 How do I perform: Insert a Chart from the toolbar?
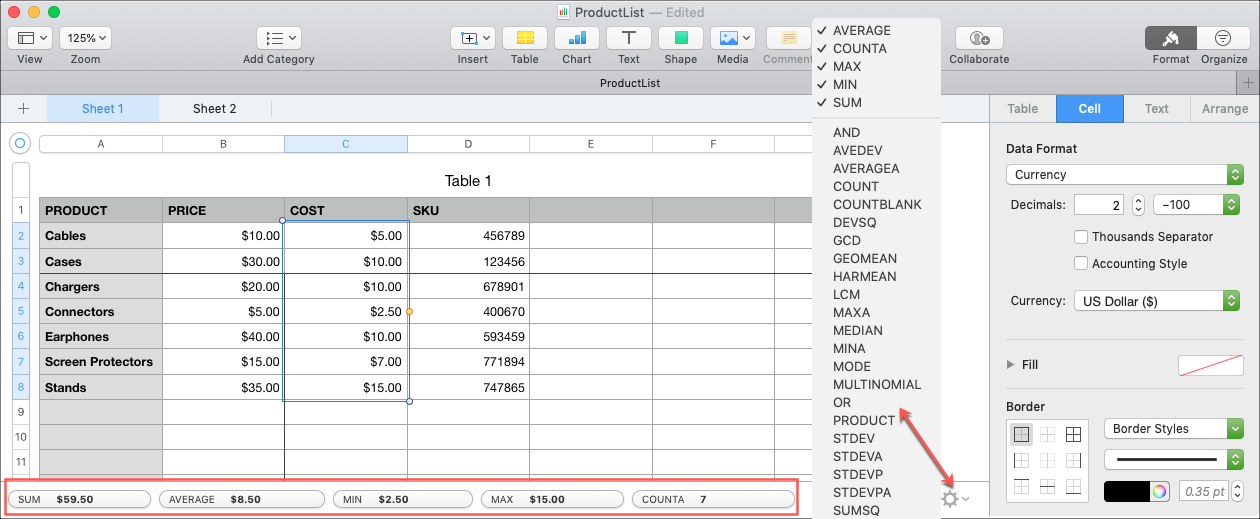coord(577,38)
